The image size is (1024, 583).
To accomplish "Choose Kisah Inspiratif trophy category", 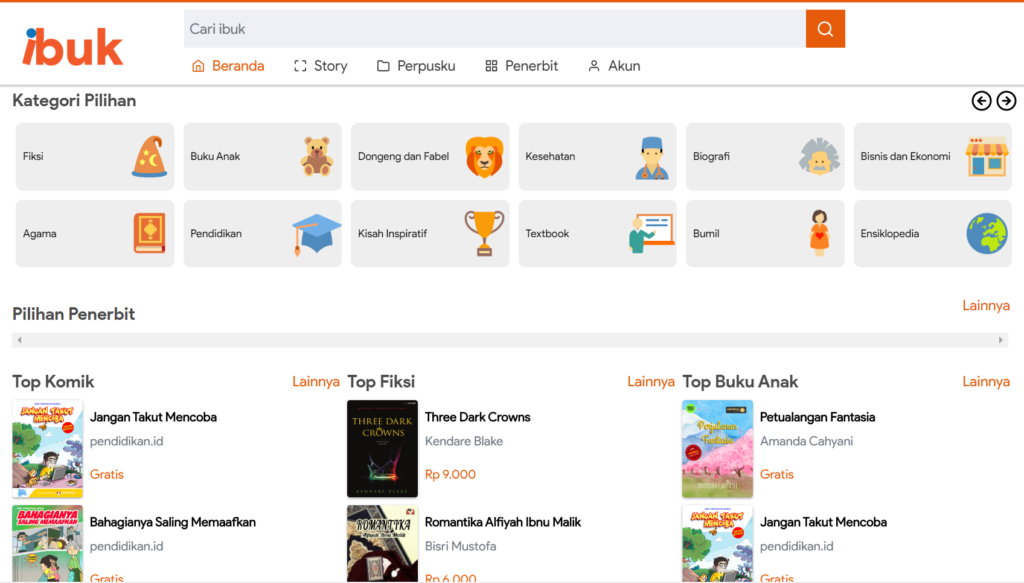I will point(429,234).
